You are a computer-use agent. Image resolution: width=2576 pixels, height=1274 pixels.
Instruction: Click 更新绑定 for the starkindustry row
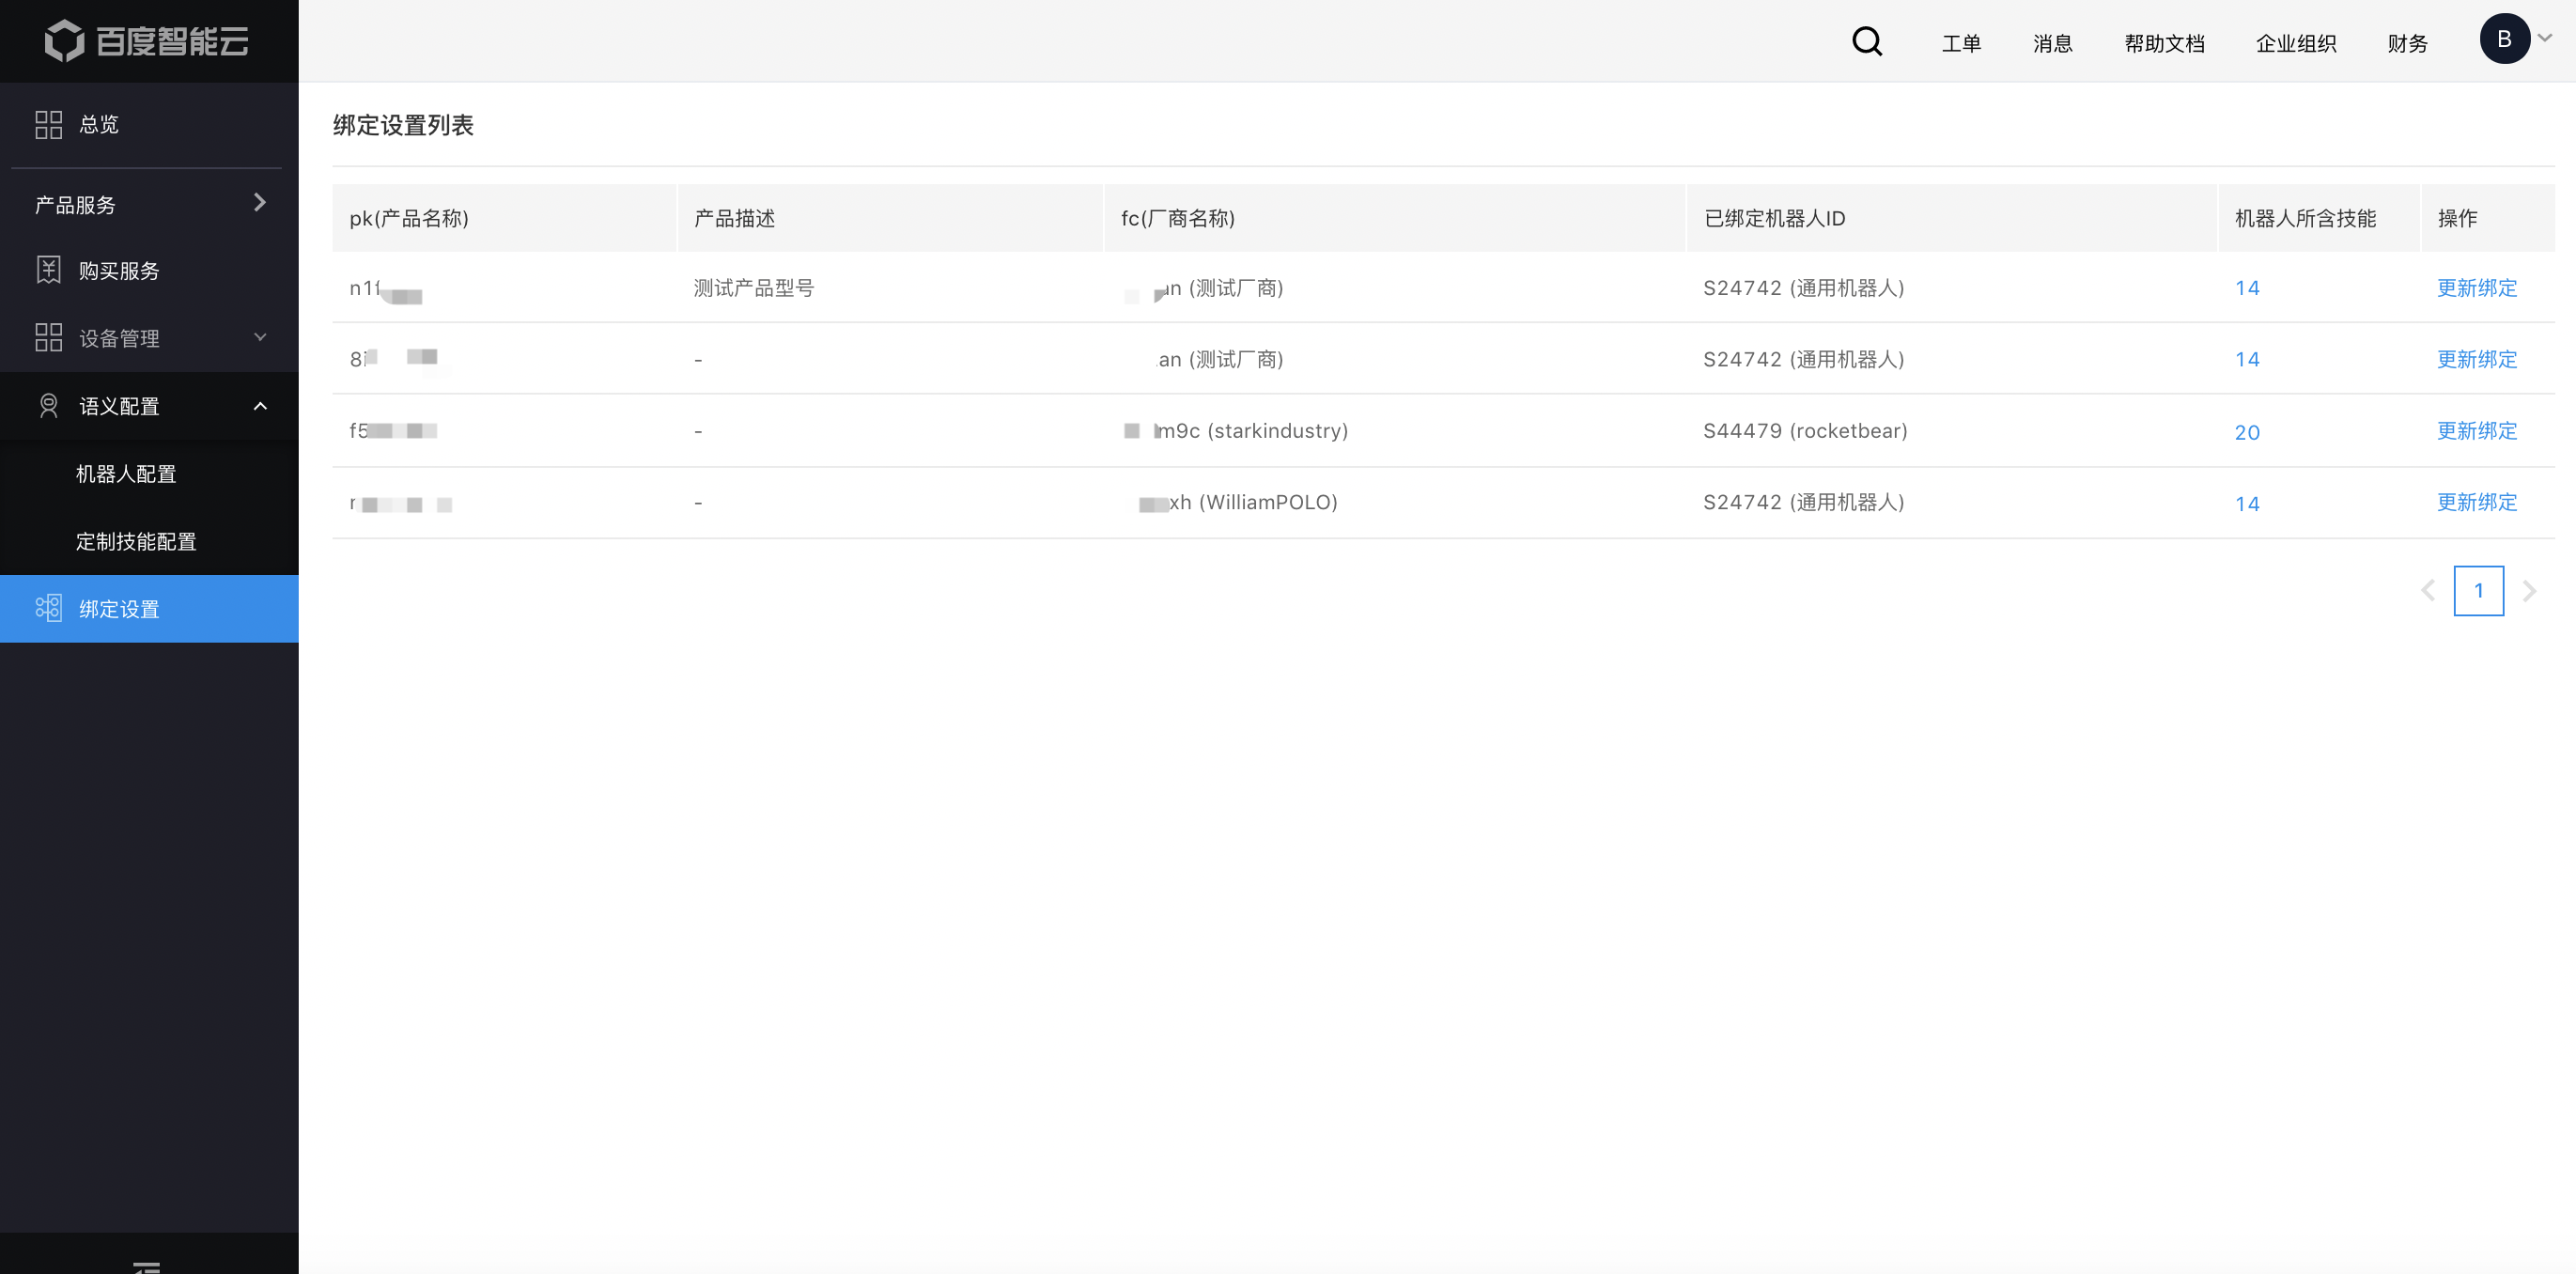2476,431
